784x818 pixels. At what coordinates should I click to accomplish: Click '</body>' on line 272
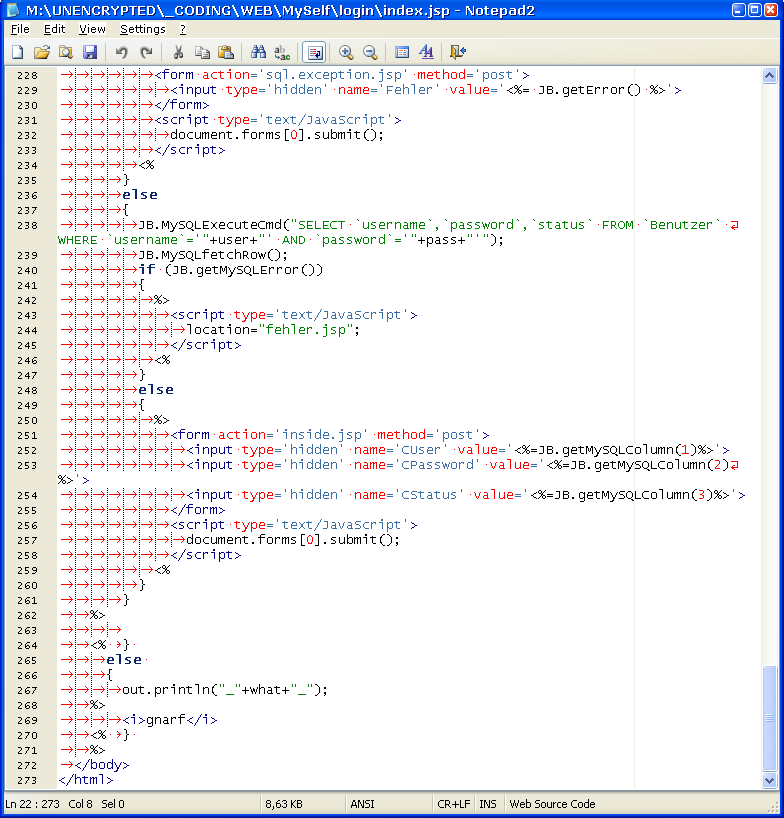102,765
